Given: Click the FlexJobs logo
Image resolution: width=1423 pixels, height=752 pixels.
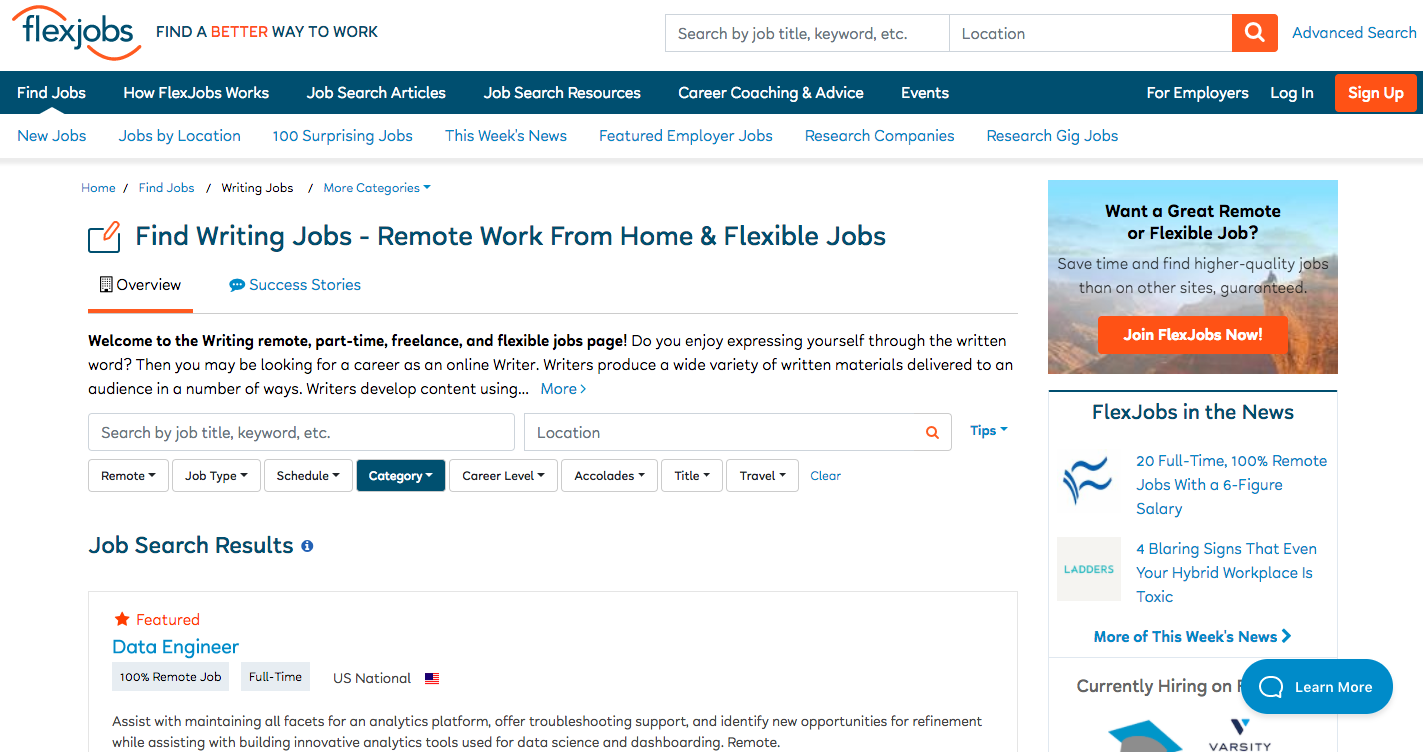Looking at the screenshot, I should [x=75, y=33].
